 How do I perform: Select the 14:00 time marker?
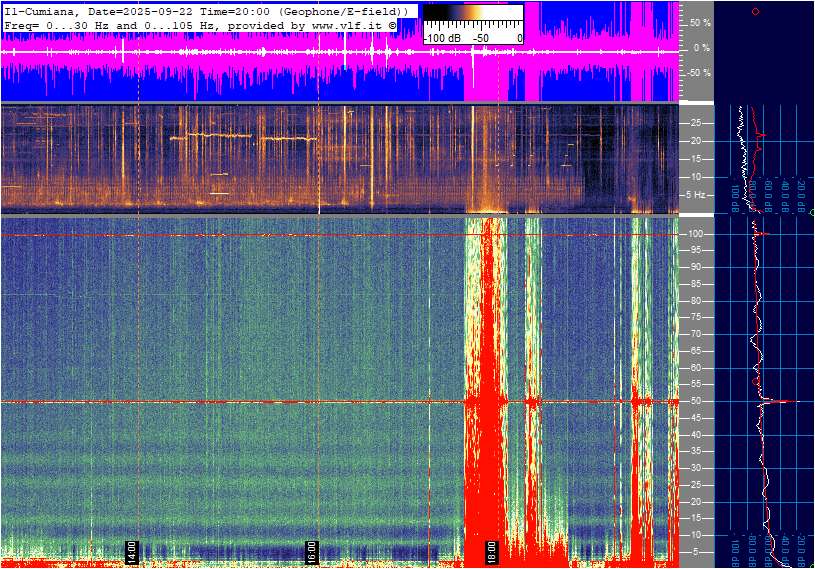(x=132, y=552)
